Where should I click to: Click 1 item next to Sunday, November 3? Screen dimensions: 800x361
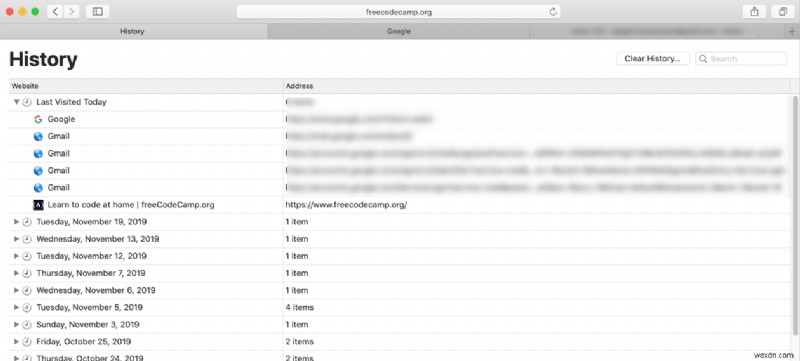[297, 324]
